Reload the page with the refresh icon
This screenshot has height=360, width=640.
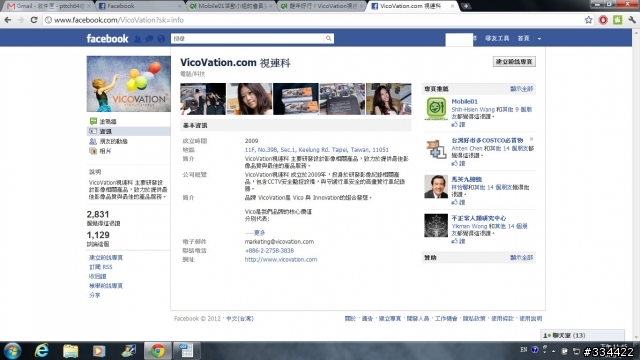pyautogui.click(x=34, y=20)
